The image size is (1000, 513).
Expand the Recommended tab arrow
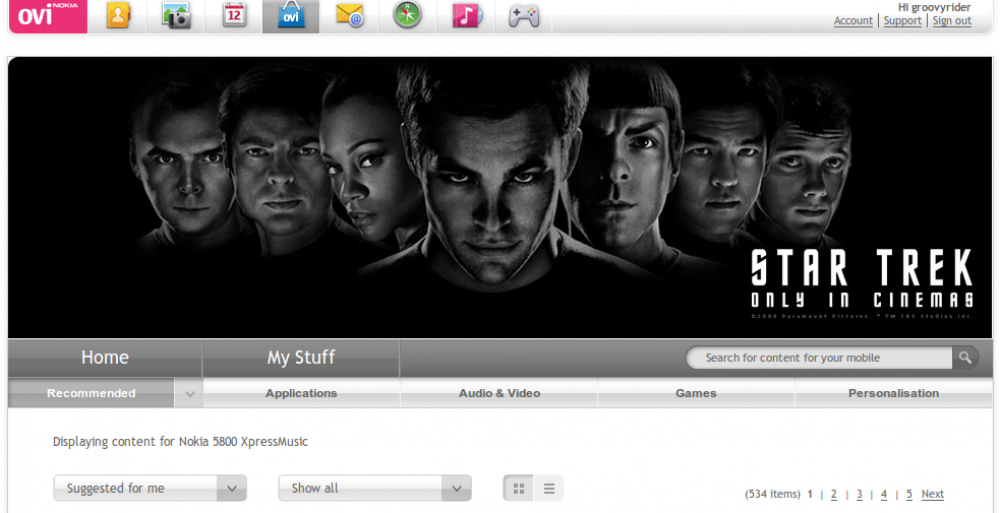click(x=189, y=393)
